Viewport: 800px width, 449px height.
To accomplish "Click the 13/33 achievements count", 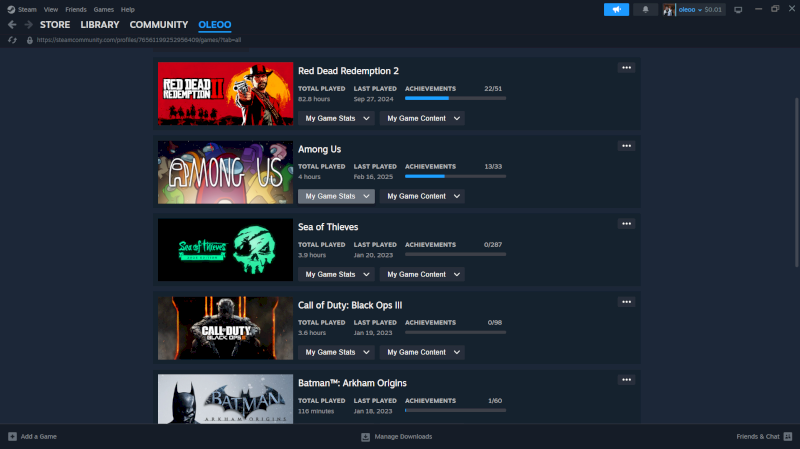I will (493, 166).
